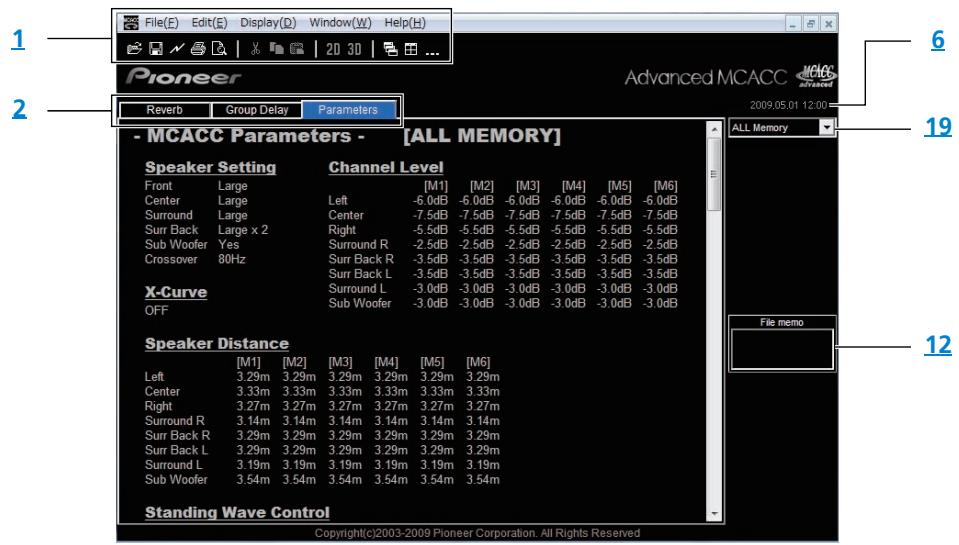Click the Standing Wave Control heading
The width and height of the screenshot is (959, 545).
[x=237, y=512]
